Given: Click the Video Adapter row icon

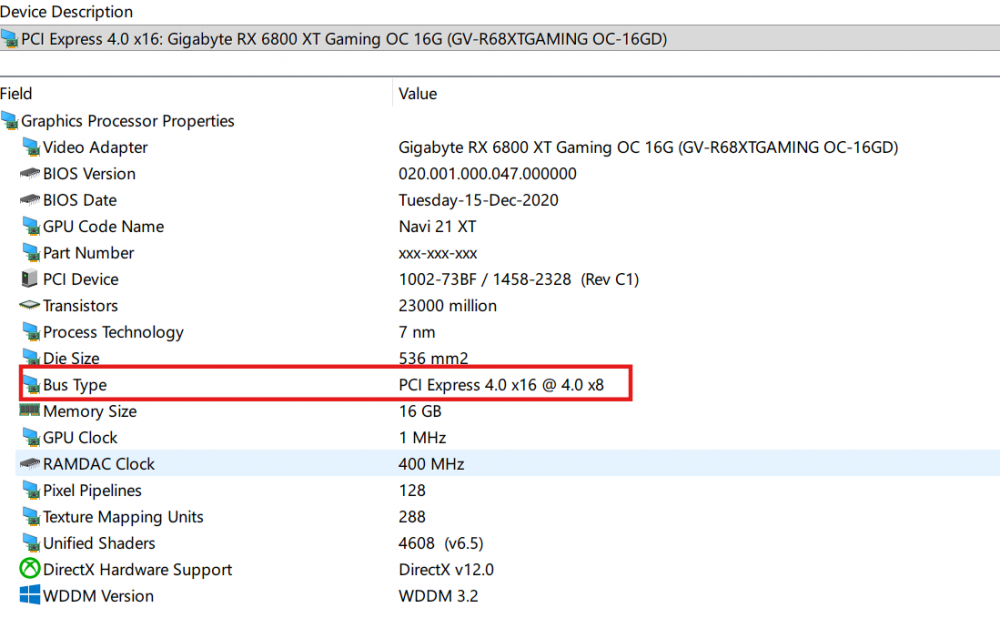Looking at the screenshot, I should [x=31, y=147].
